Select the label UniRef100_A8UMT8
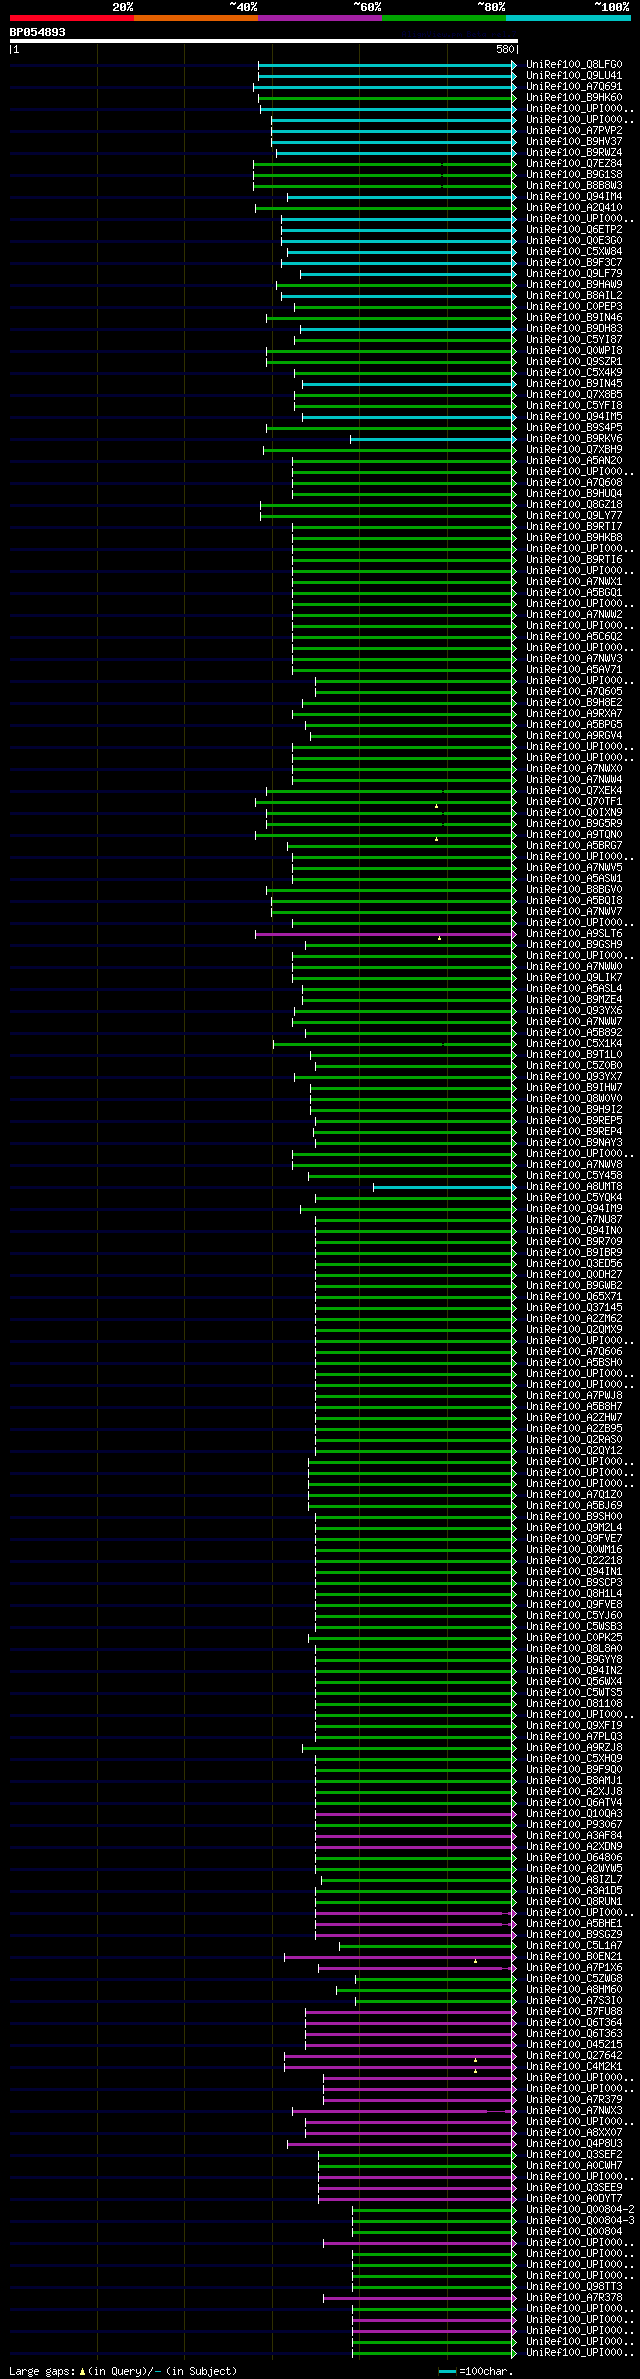Image resolution: width=640 pixels, height=2379 pixels. 574,1187
